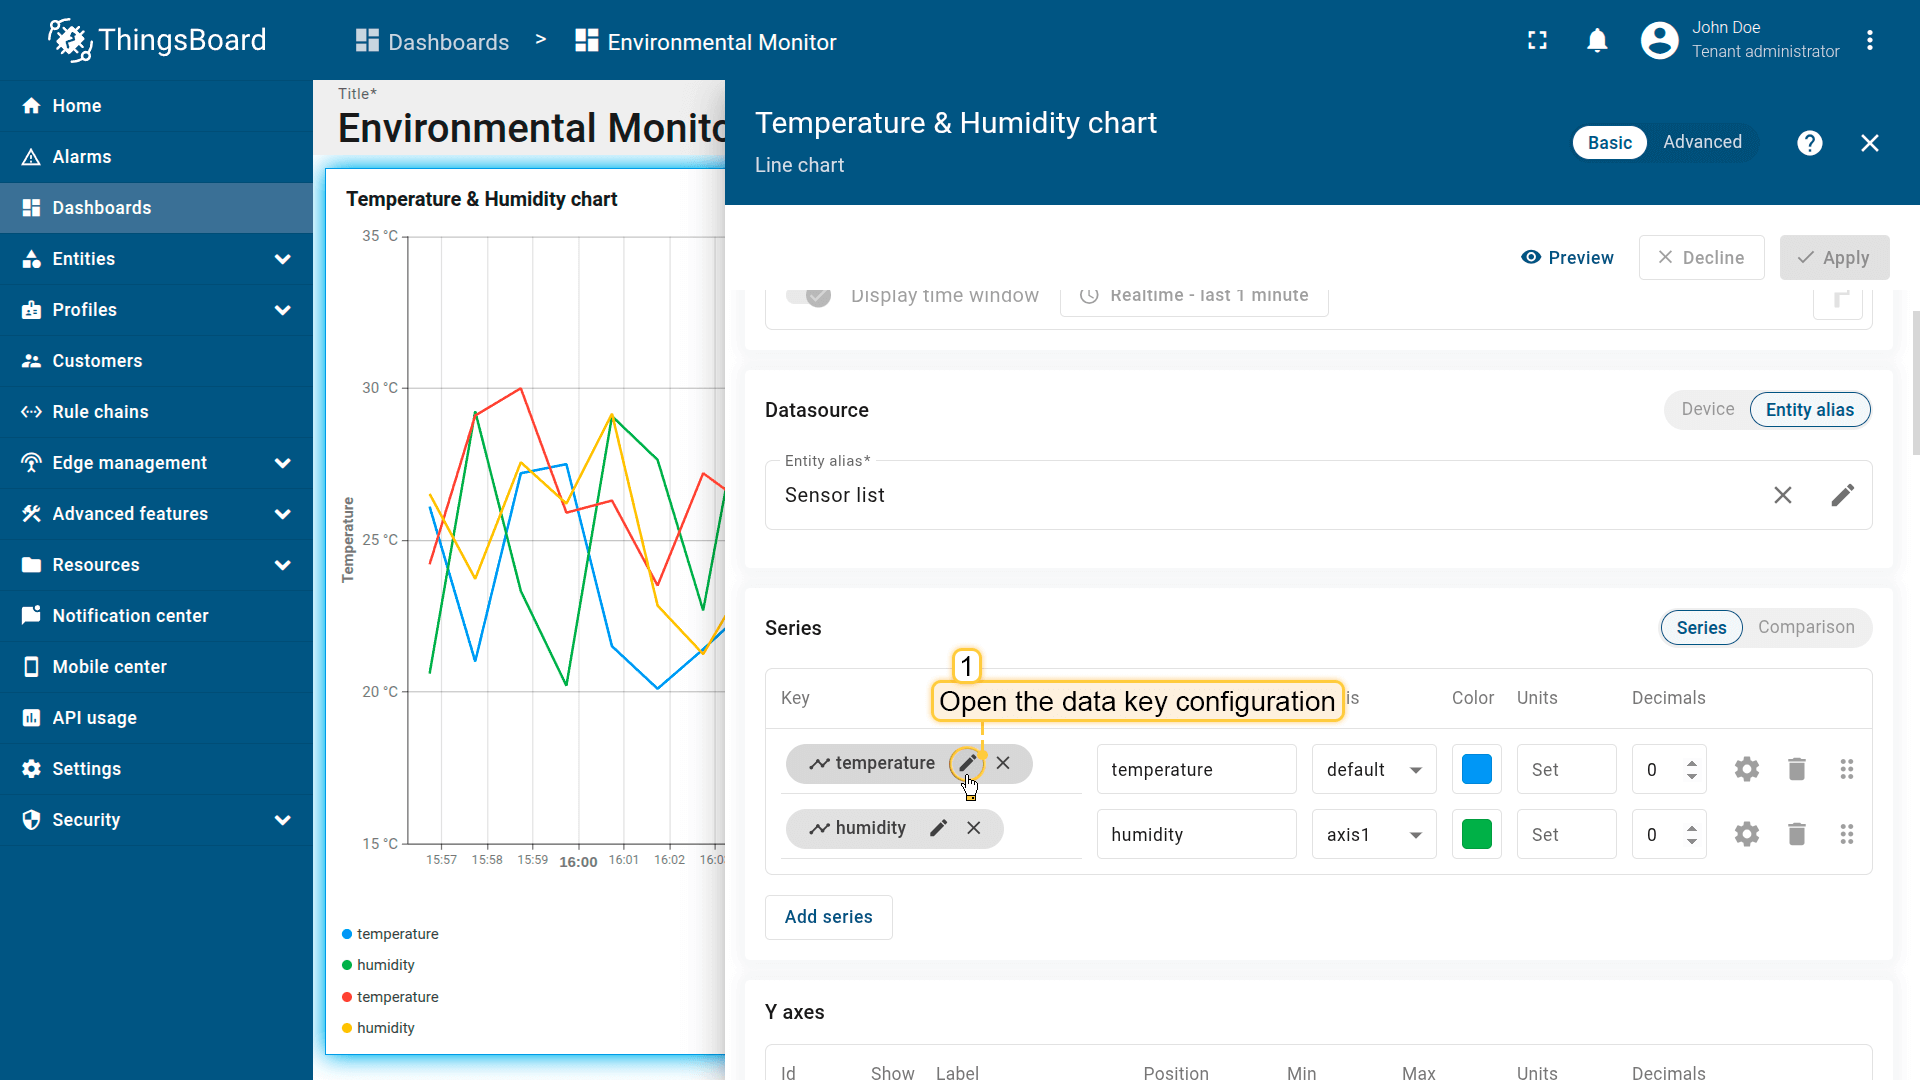Click the notifications bell icon
This screenshot has width=1920, height=1080.
1597,41
